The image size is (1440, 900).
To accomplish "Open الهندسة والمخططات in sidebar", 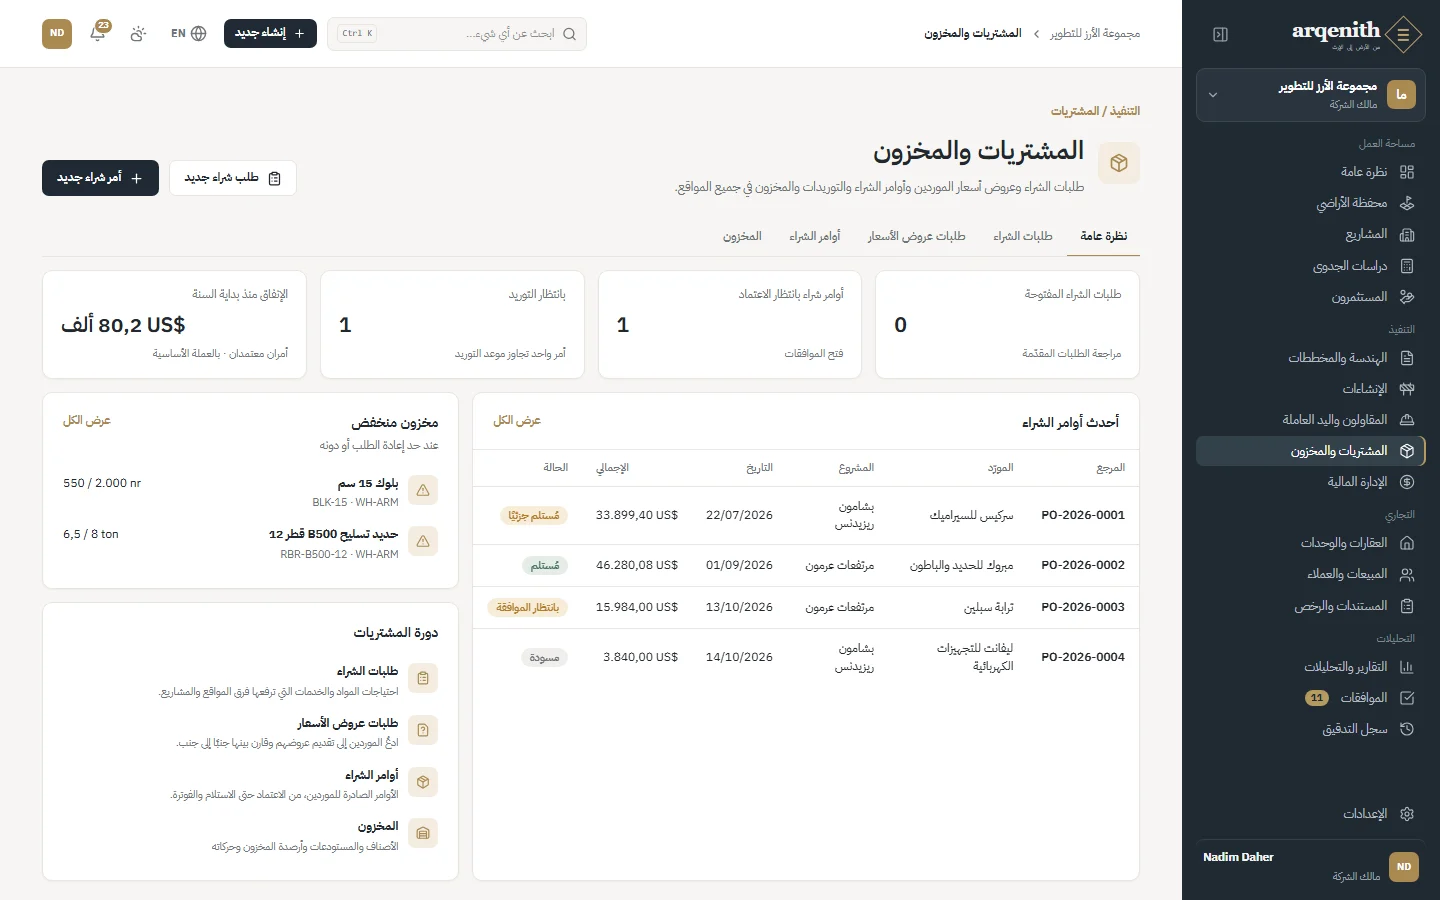I will pos(1311,358).
